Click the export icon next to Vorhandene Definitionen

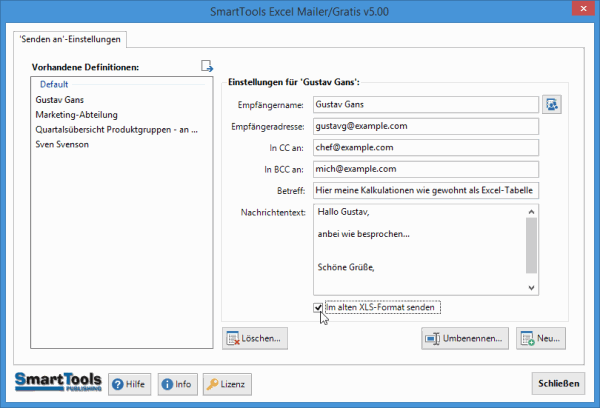207,66
